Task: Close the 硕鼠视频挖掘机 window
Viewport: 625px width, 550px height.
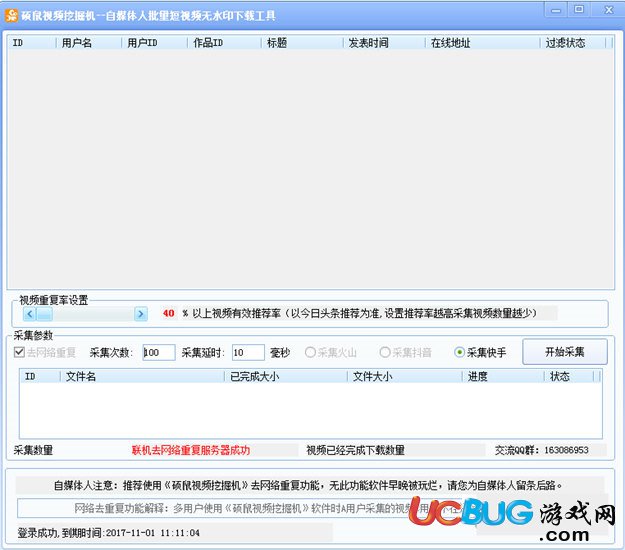Action: click(x=608, y=10)
